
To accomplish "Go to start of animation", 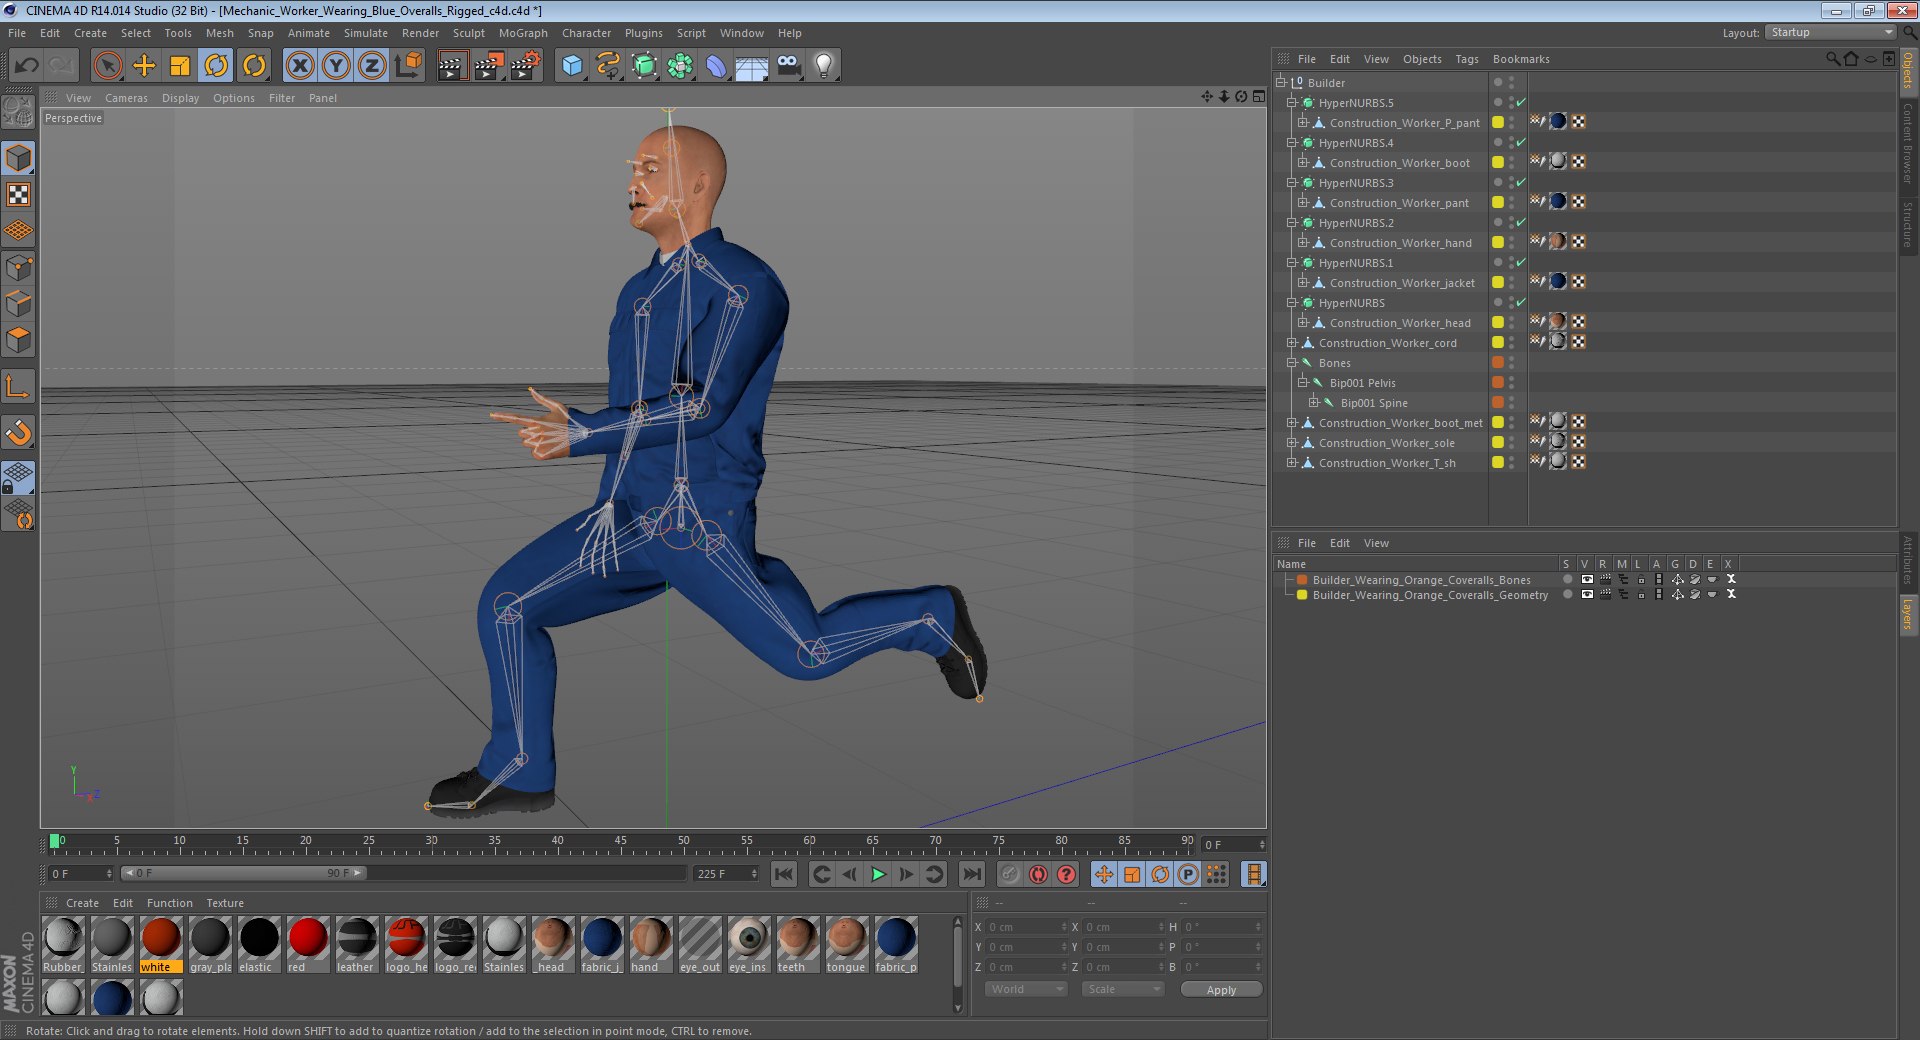I will click(x=784, y=874).
